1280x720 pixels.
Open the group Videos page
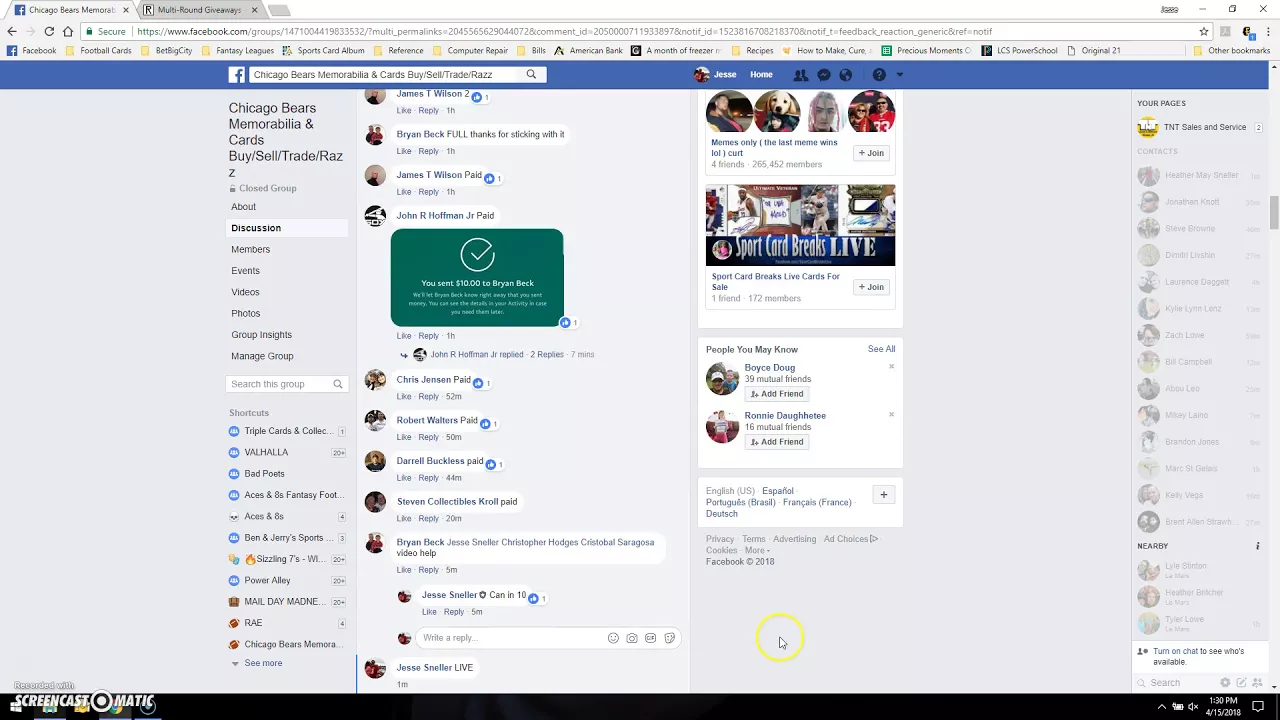(x=245, y=292)
